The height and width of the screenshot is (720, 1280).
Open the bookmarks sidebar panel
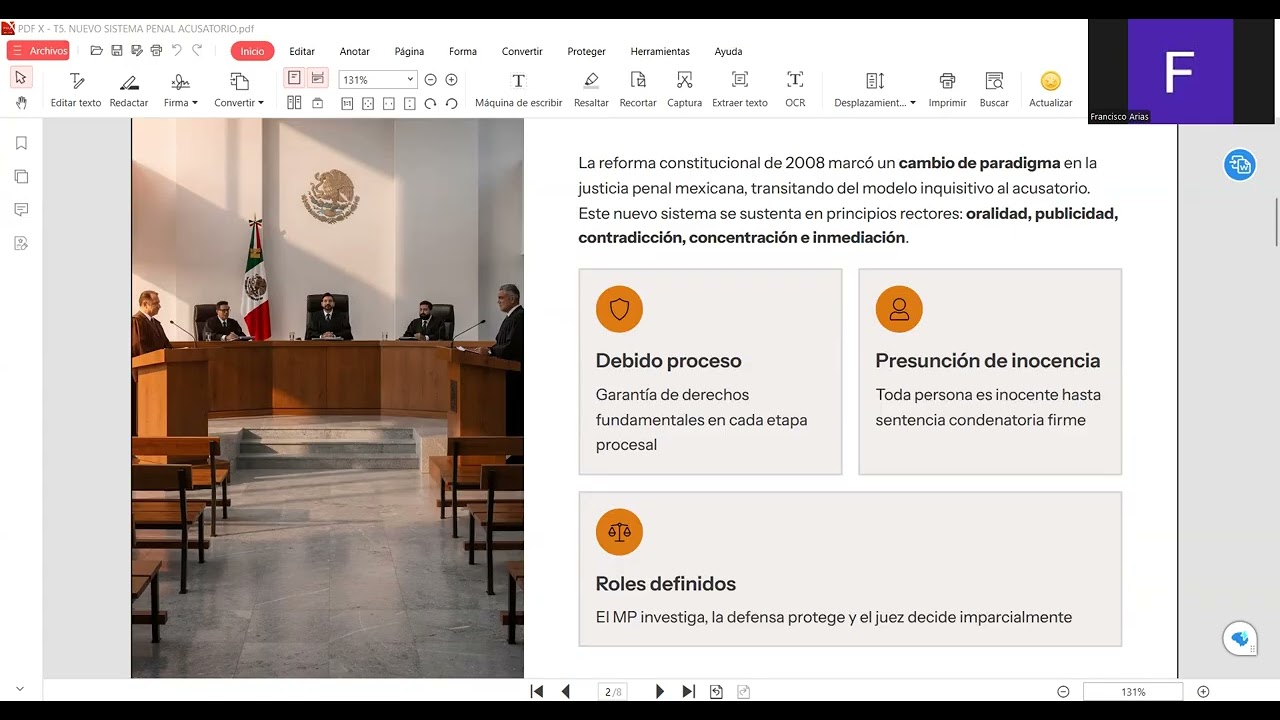click(21, 143)
